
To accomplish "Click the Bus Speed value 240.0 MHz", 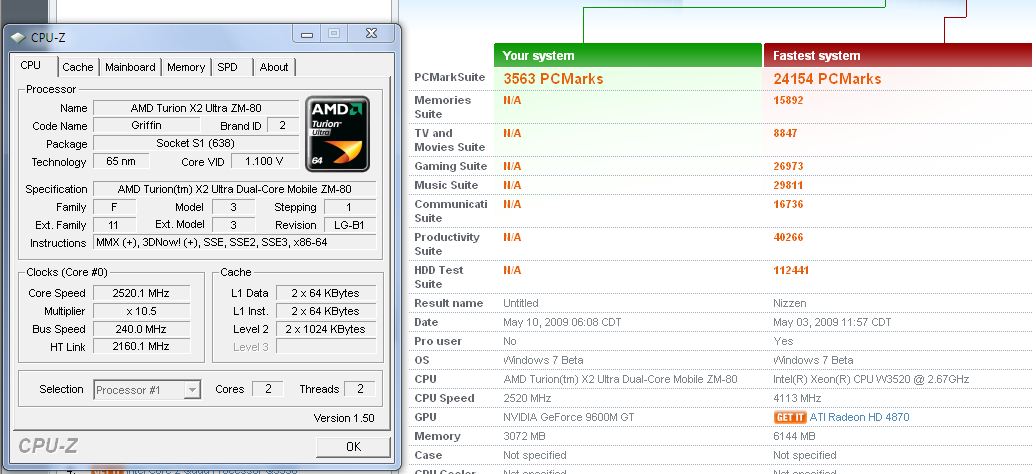I will (141, 329).
